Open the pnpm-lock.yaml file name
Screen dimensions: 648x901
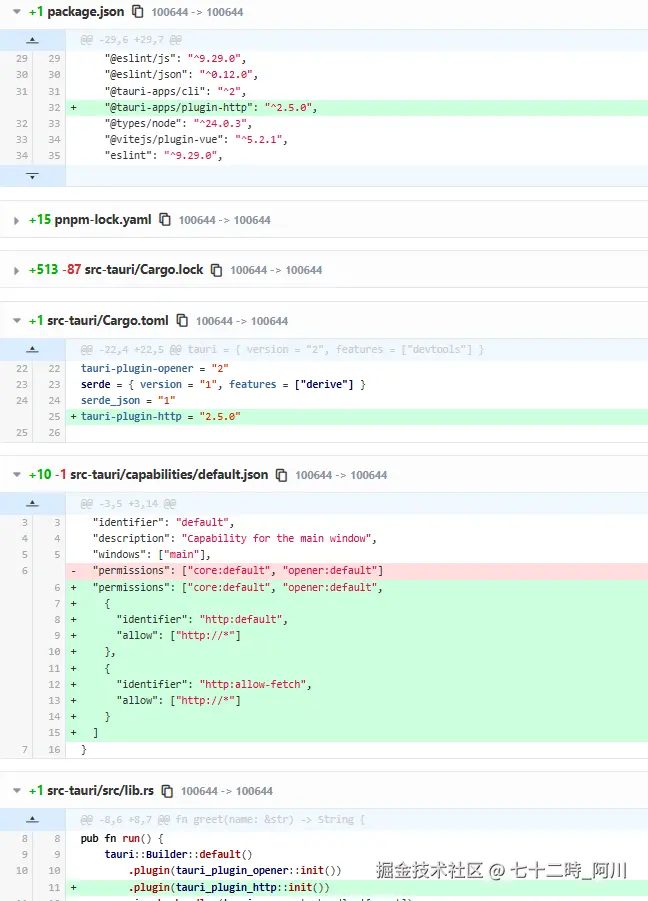103,220
